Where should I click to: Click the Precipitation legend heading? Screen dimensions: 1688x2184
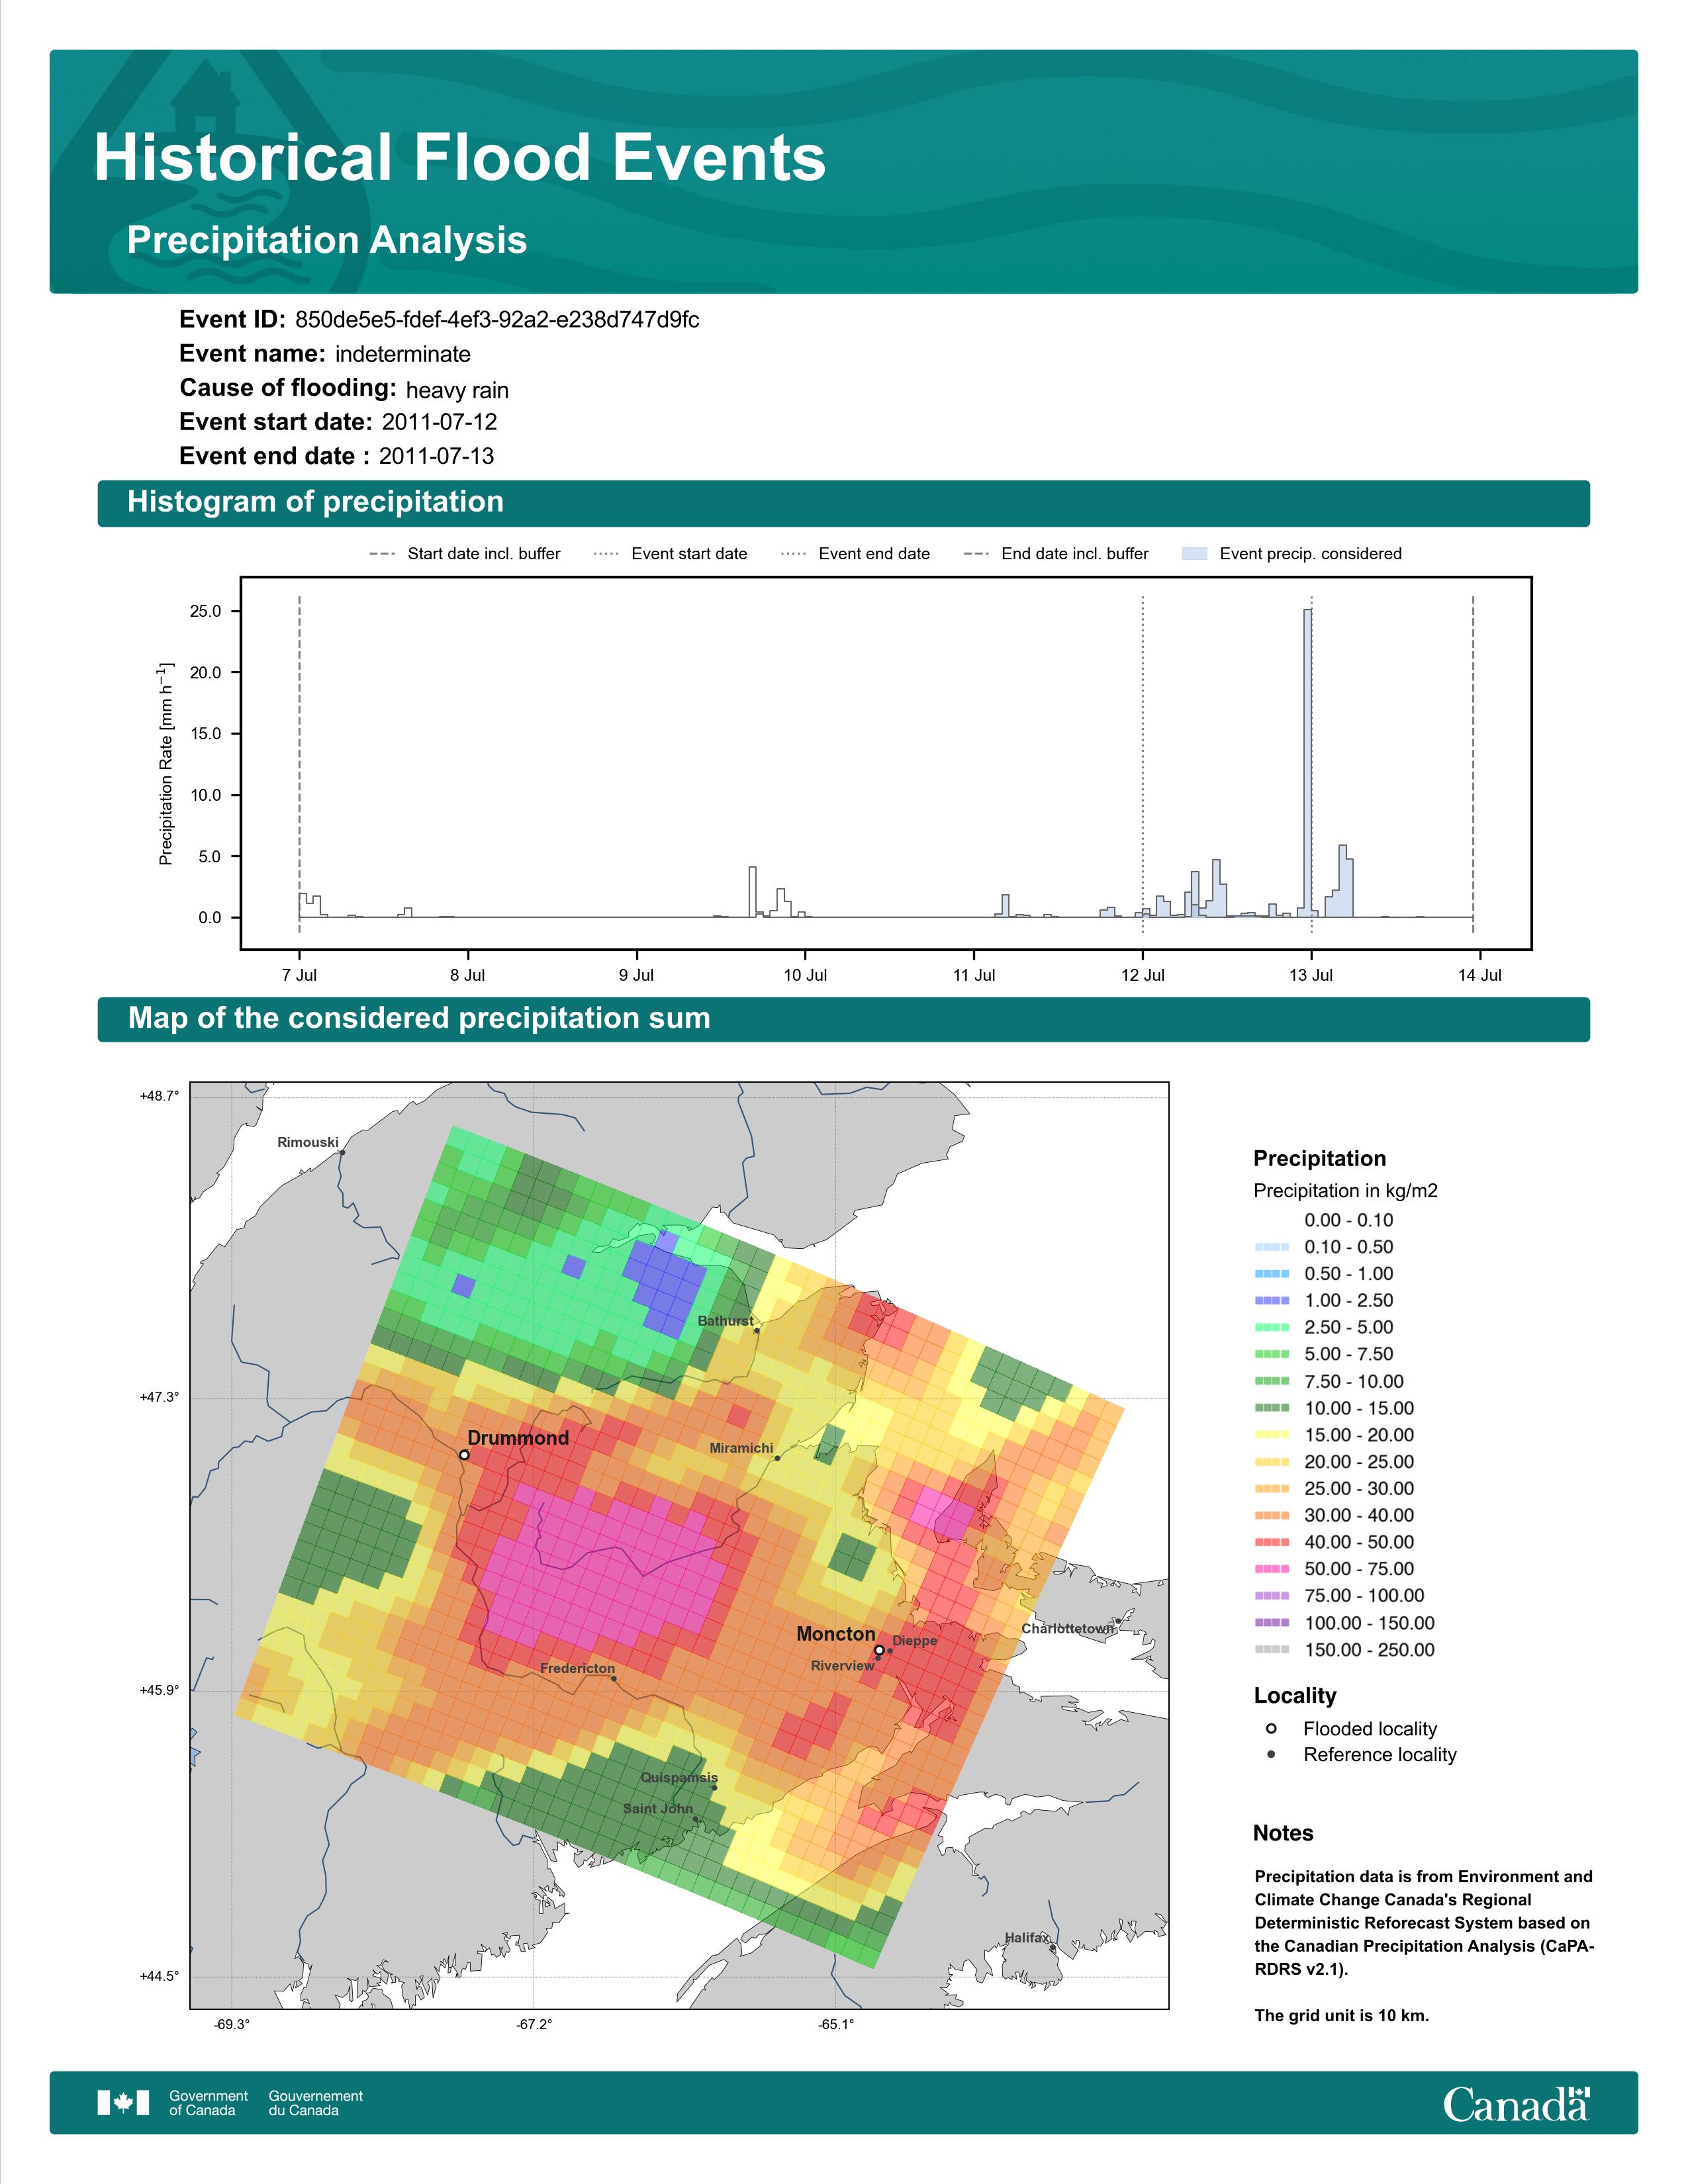(1319, 1159)
